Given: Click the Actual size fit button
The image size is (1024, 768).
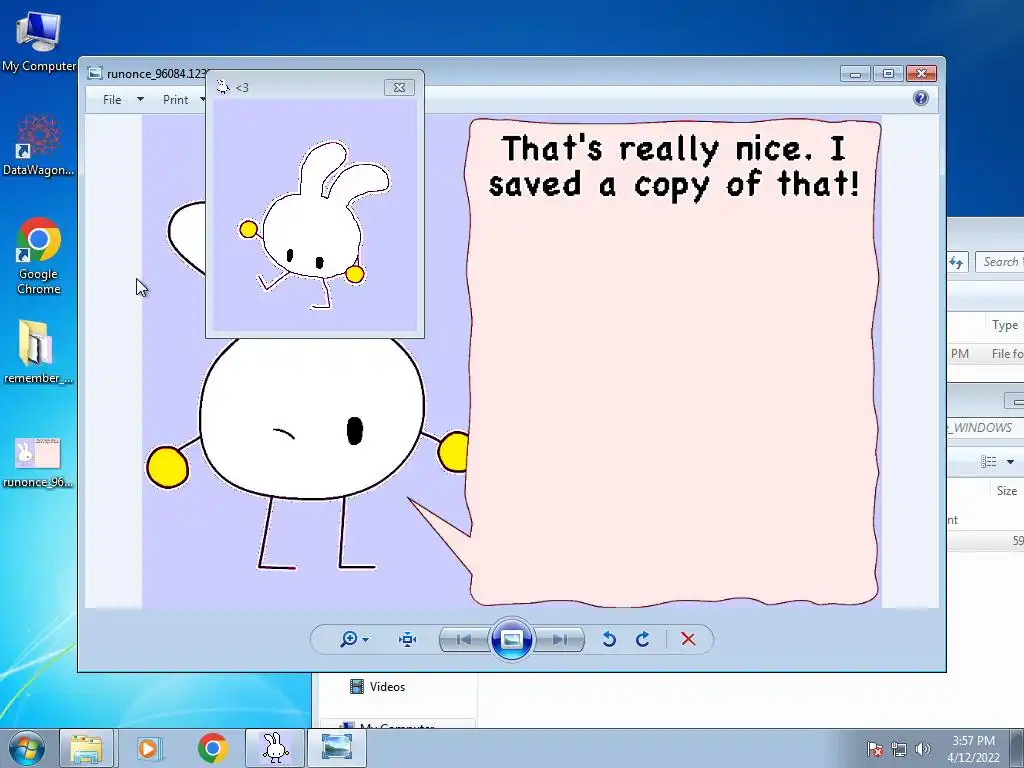Looking at the screenshot, I should [x=408, y=639].
